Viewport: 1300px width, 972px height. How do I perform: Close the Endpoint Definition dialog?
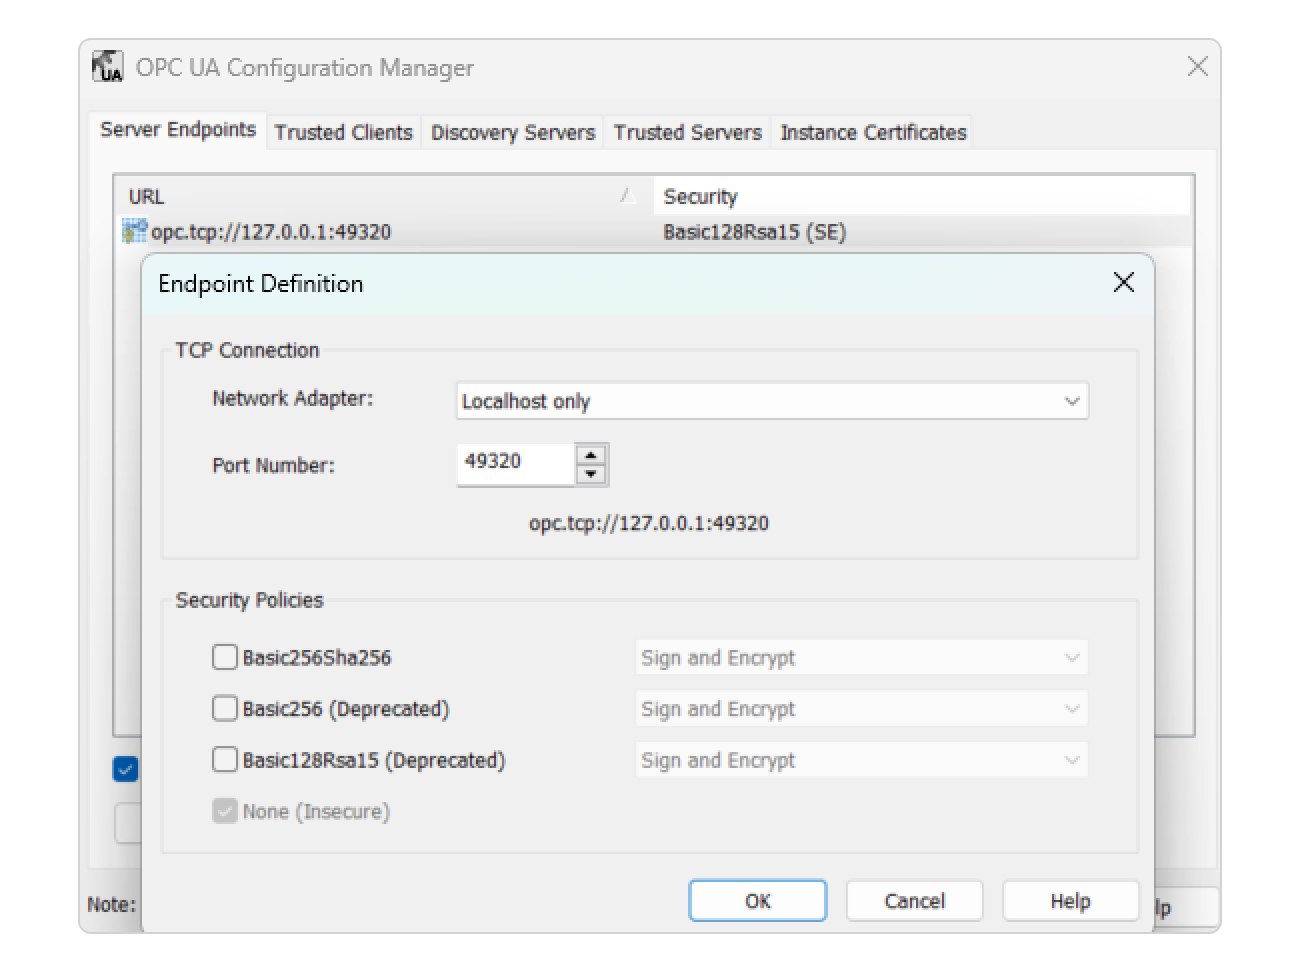[1123, 283]
